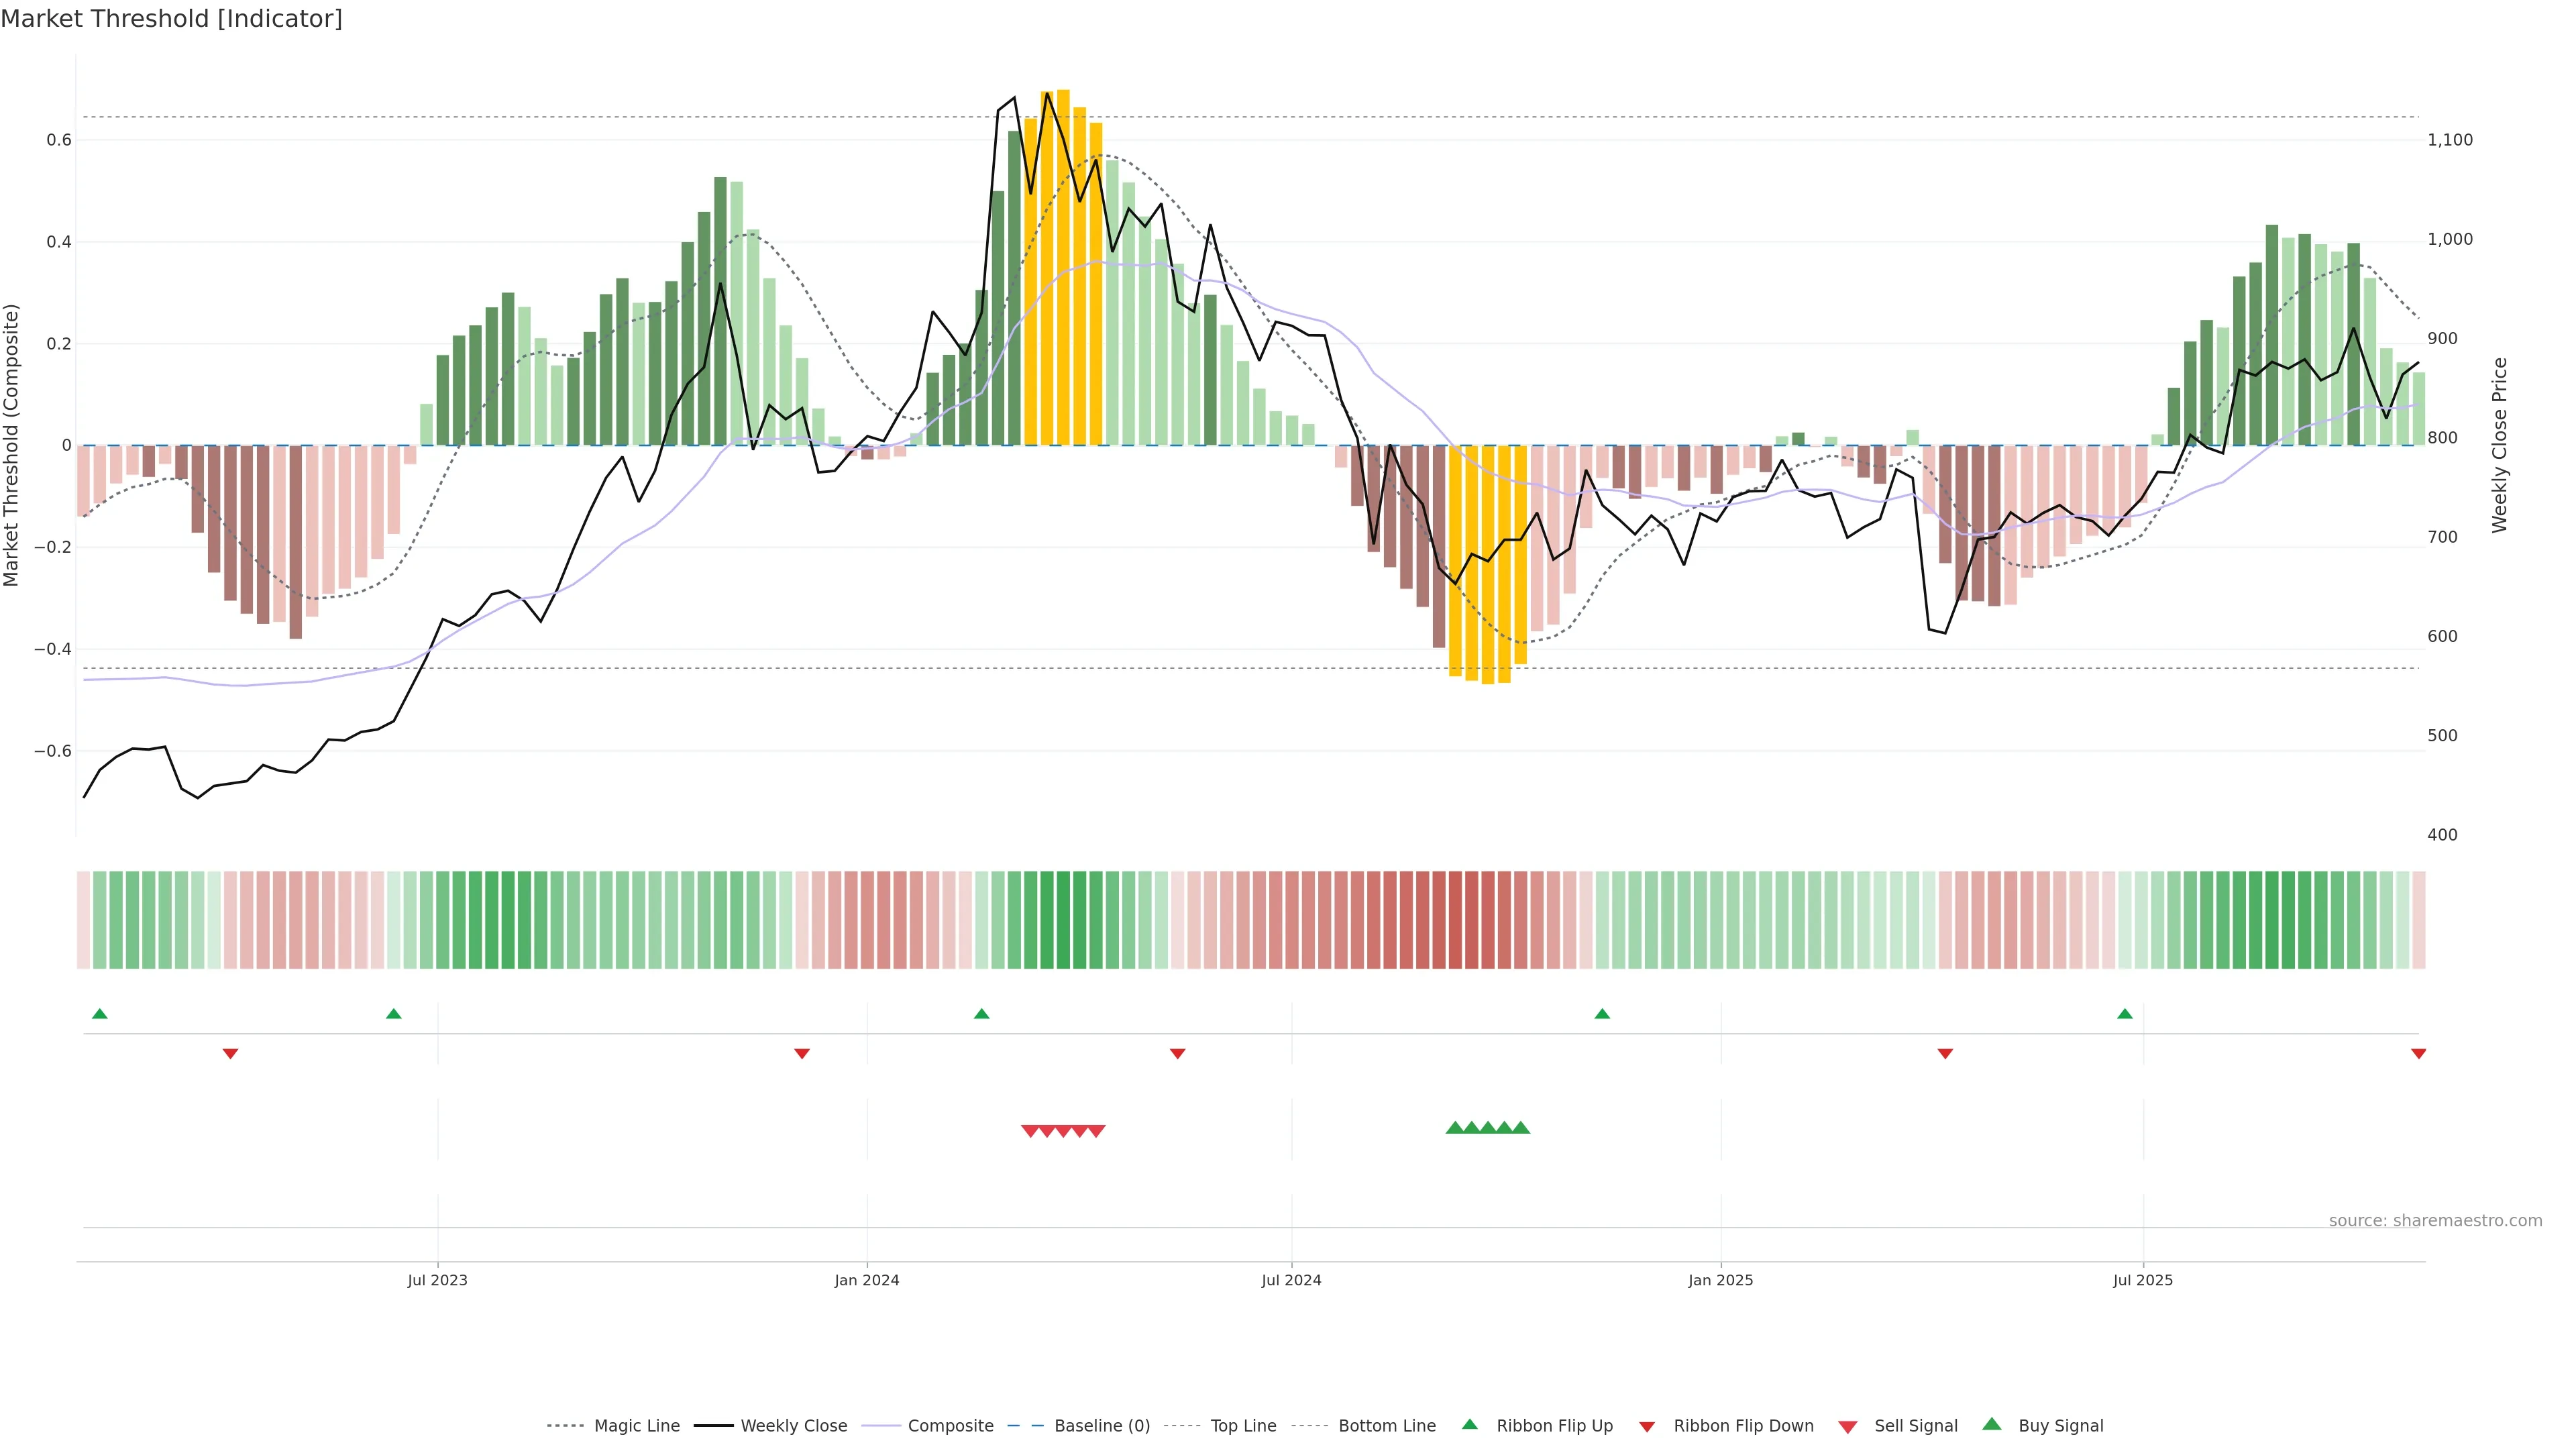Click the first green buy signal triangle
This screenshot has width=2576, height=1449.
1455,1128
